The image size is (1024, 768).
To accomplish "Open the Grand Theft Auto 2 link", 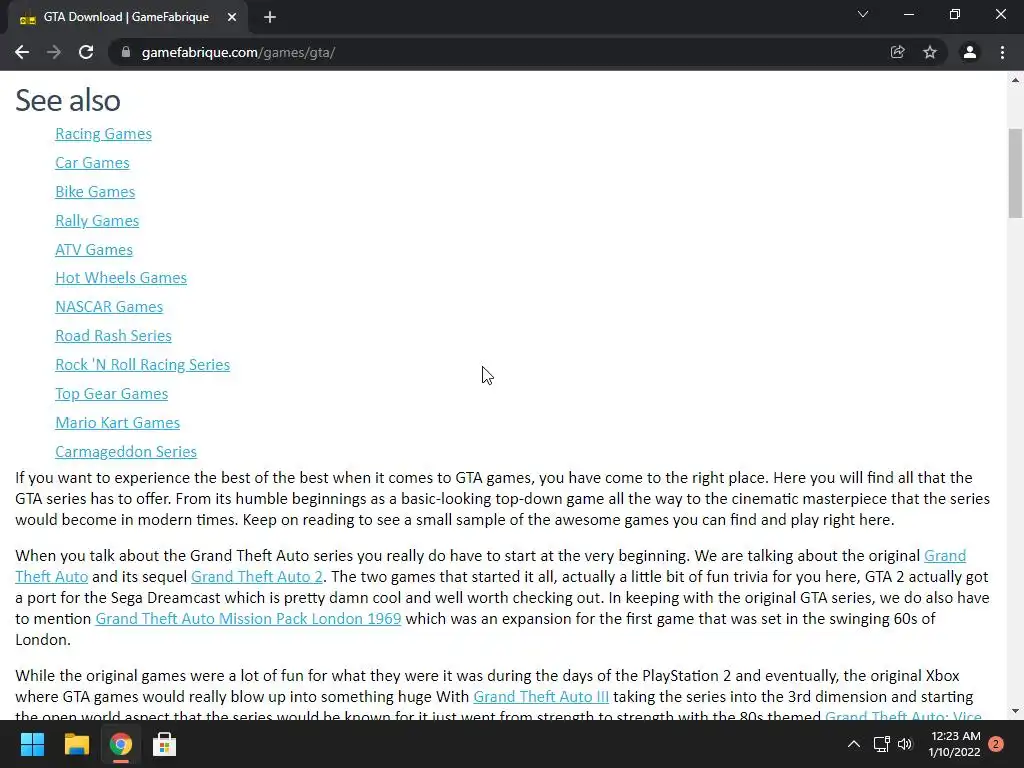I will click(257, 577).
